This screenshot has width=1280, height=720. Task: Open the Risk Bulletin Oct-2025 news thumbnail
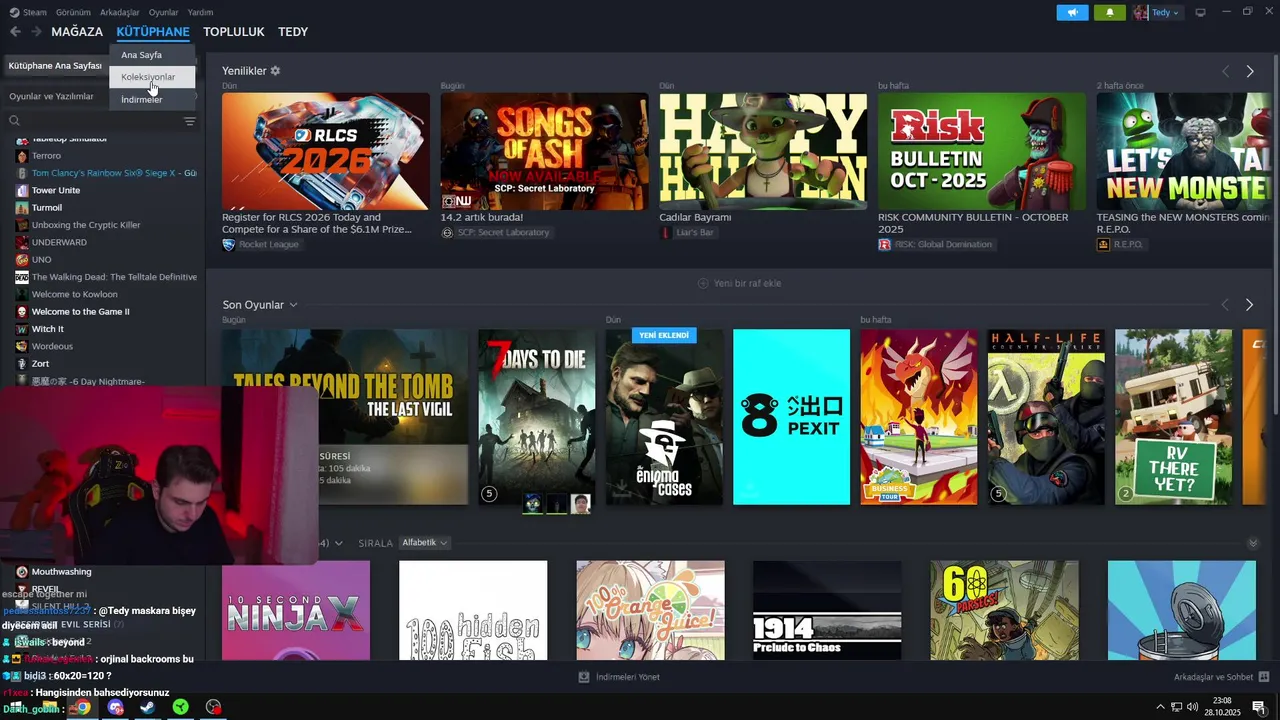tap(982, 151)
